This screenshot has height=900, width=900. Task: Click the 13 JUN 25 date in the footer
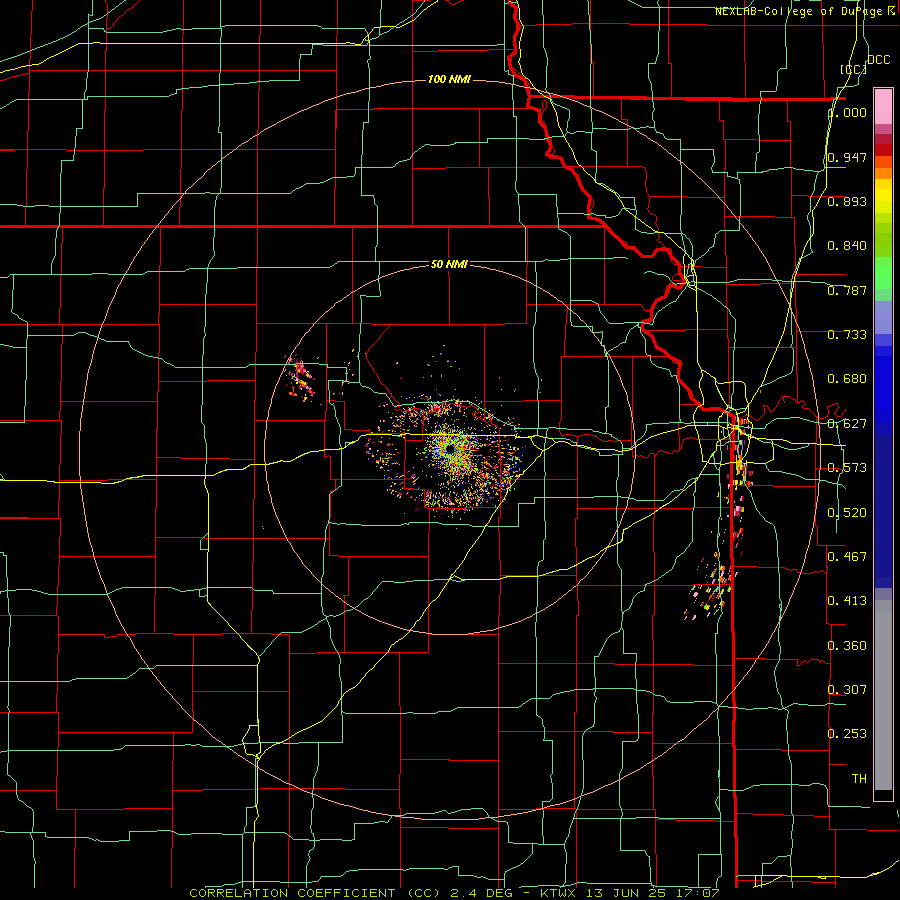tap(626, 893)
